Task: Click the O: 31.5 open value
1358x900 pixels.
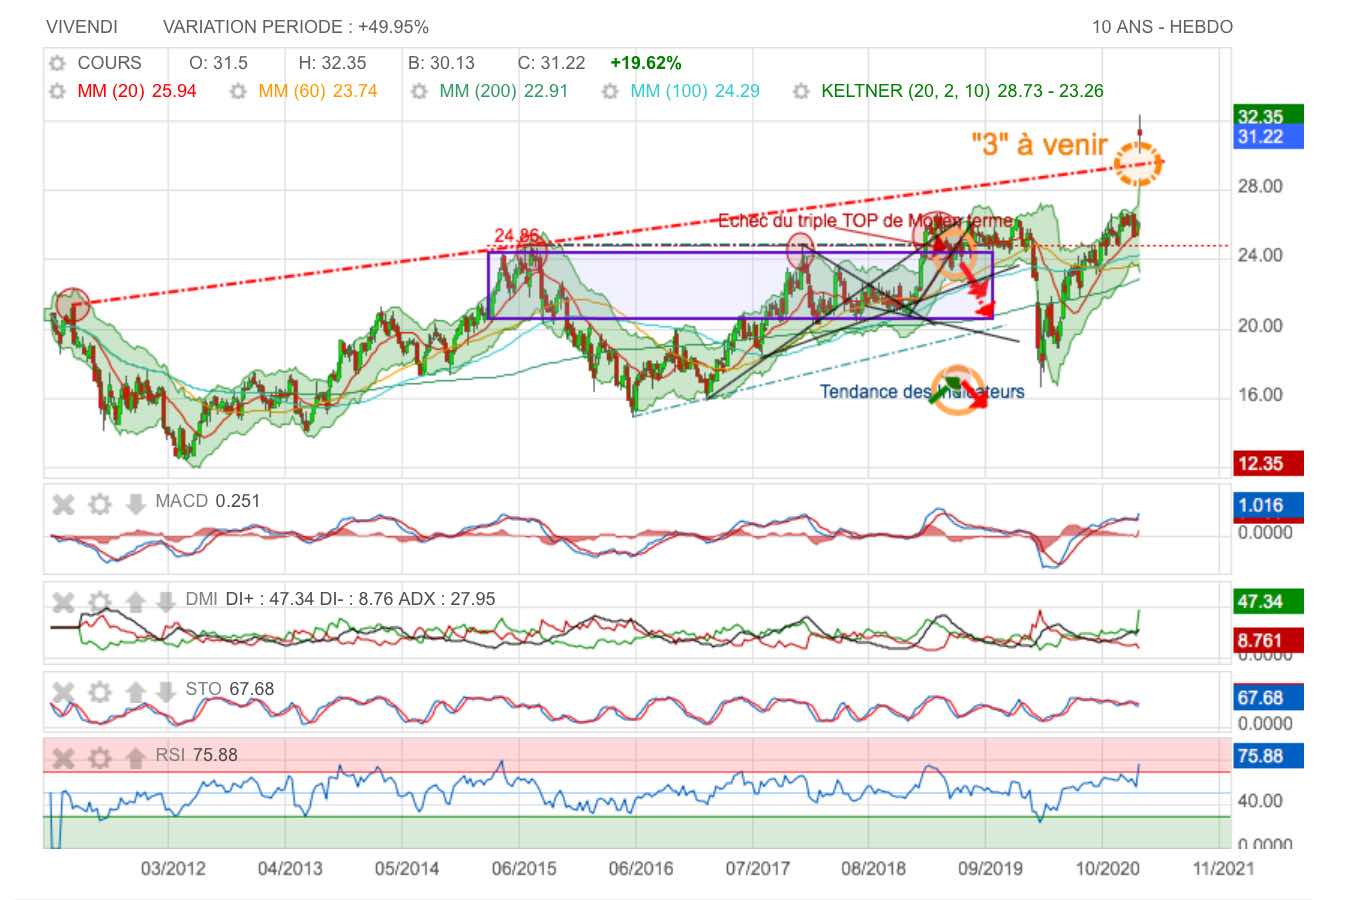Action: click(x=218, y=63)
